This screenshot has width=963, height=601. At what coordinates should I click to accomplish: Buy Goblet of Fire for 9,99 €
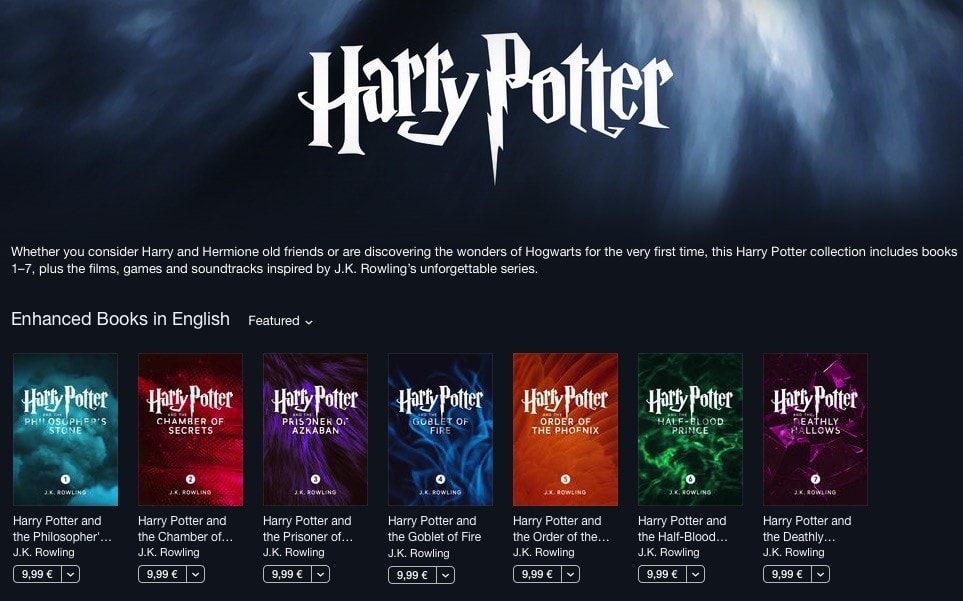point(412,575)
